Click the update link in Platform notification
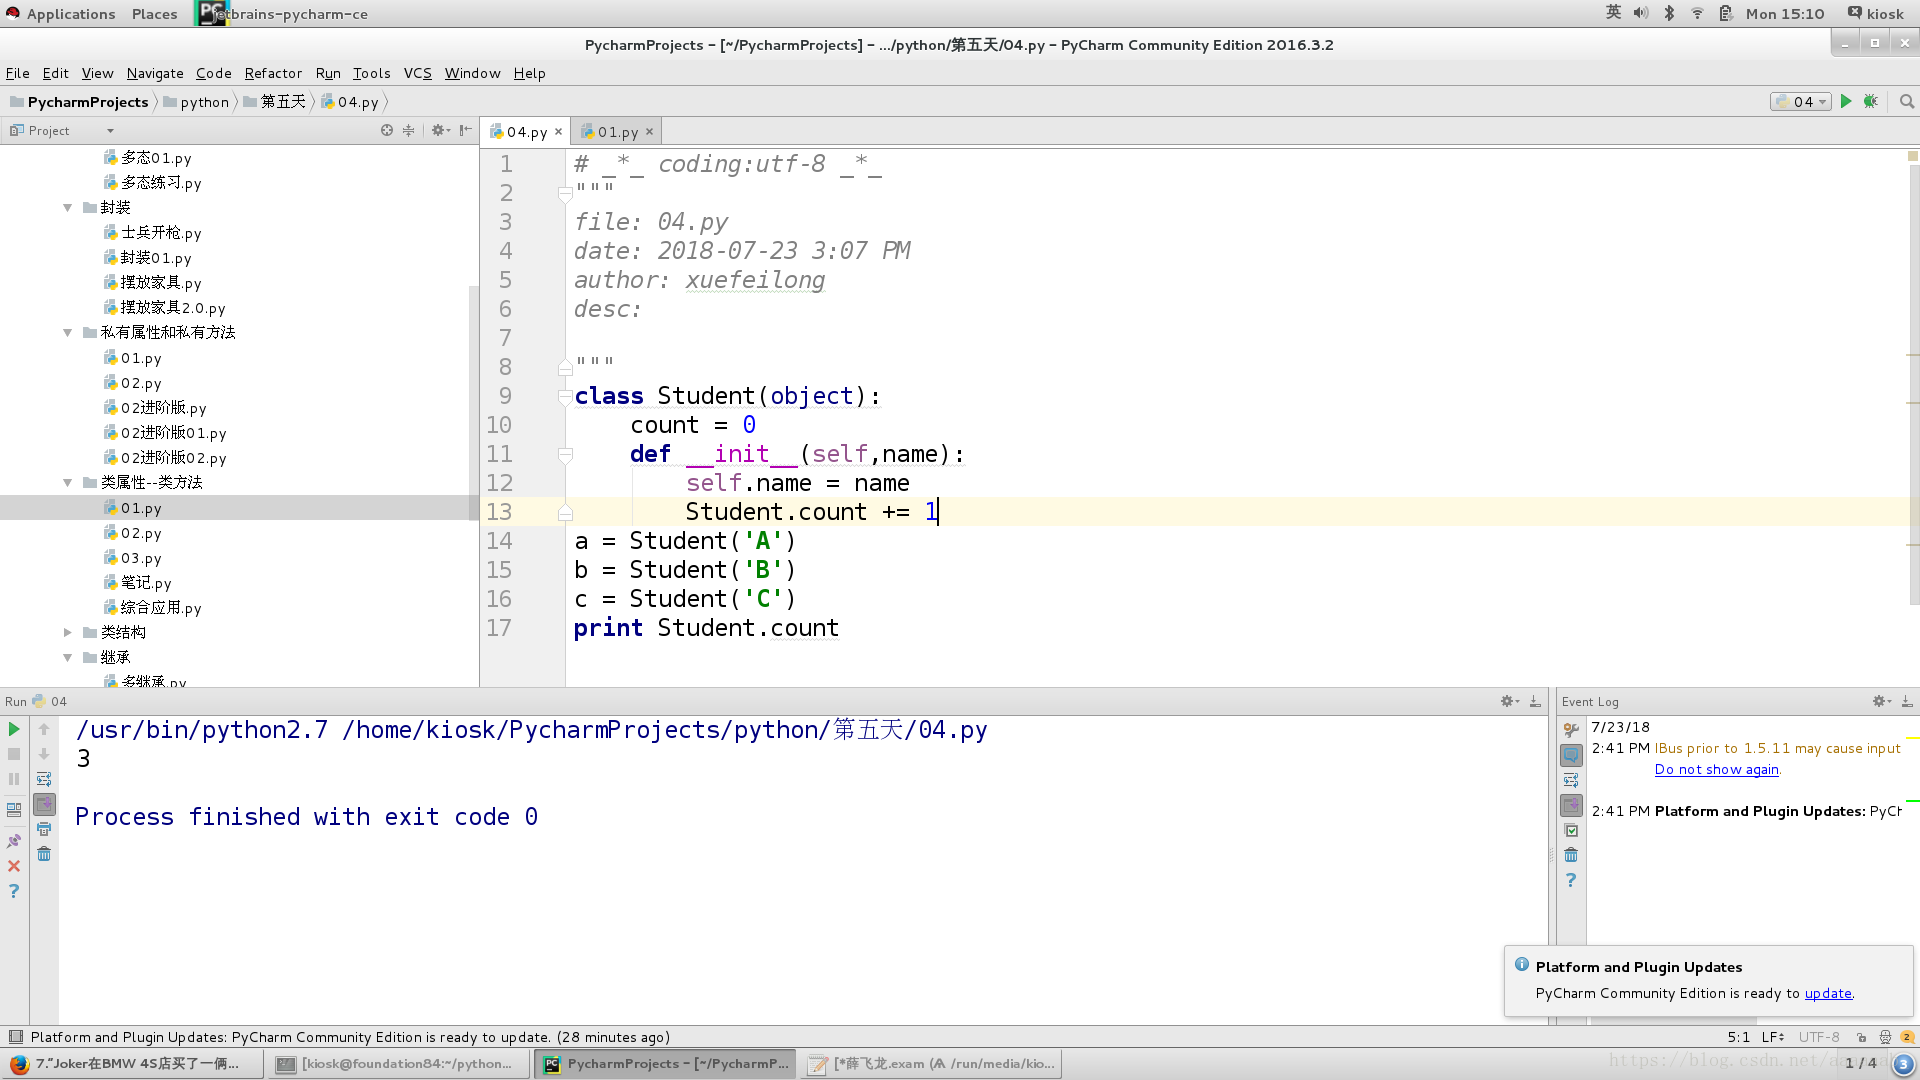 [1828, 993]
